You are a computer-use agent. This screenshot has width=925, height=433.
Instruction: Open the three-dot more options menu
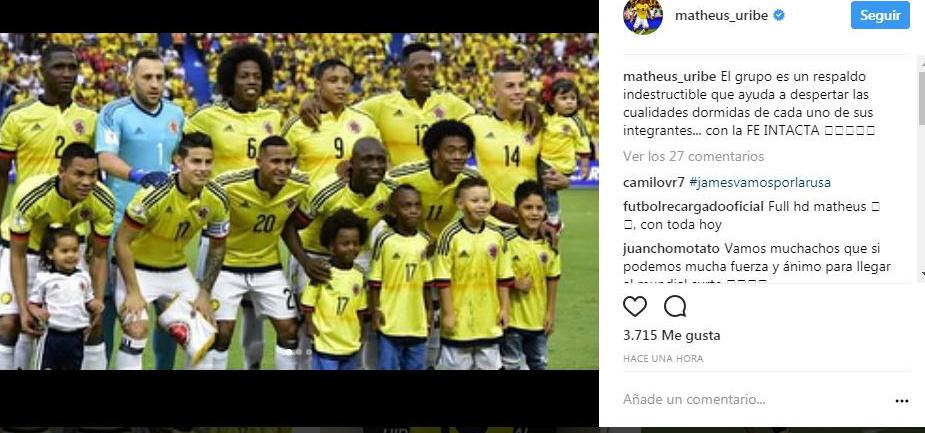[901, 401]
